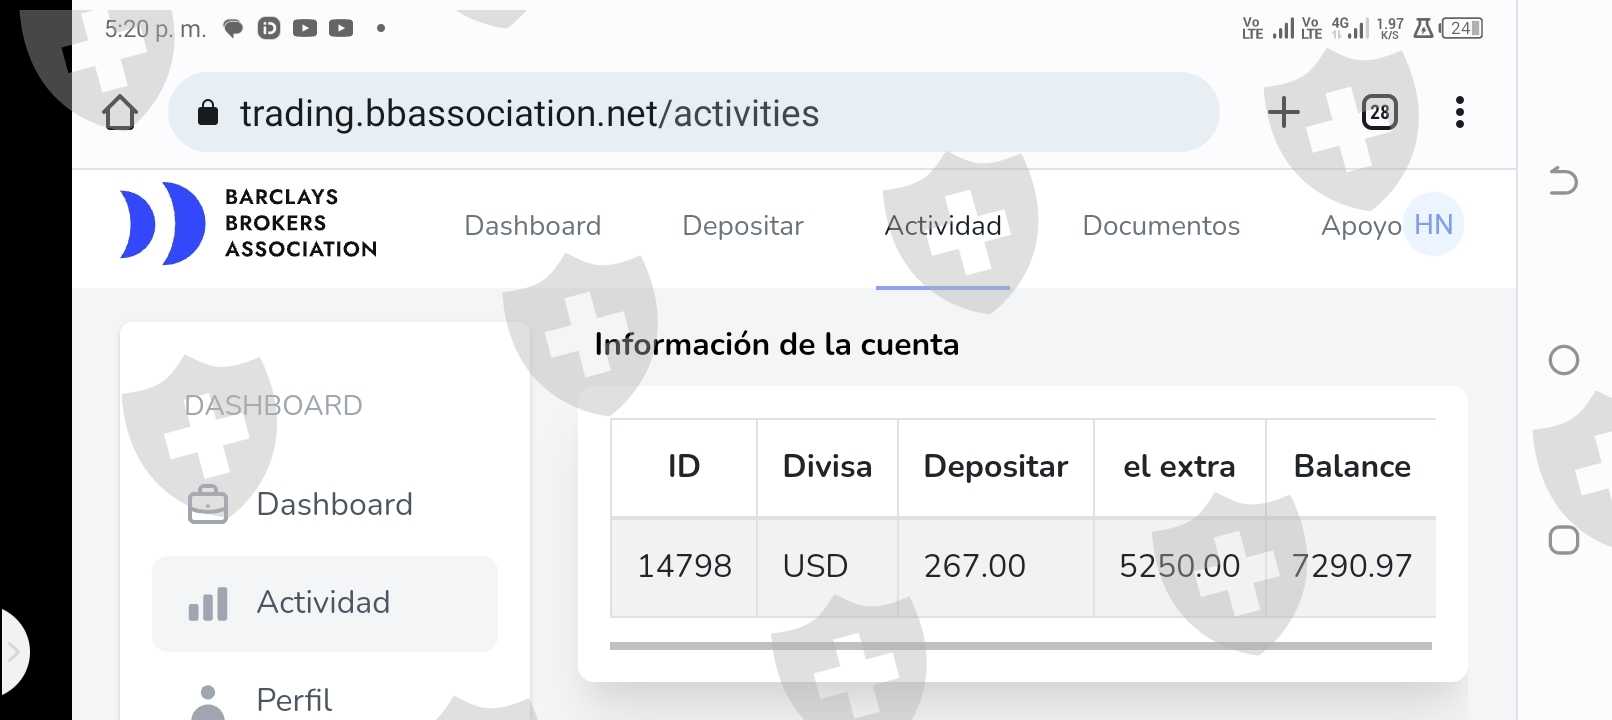Open the browser three-dot menu

pos(1460,112)
